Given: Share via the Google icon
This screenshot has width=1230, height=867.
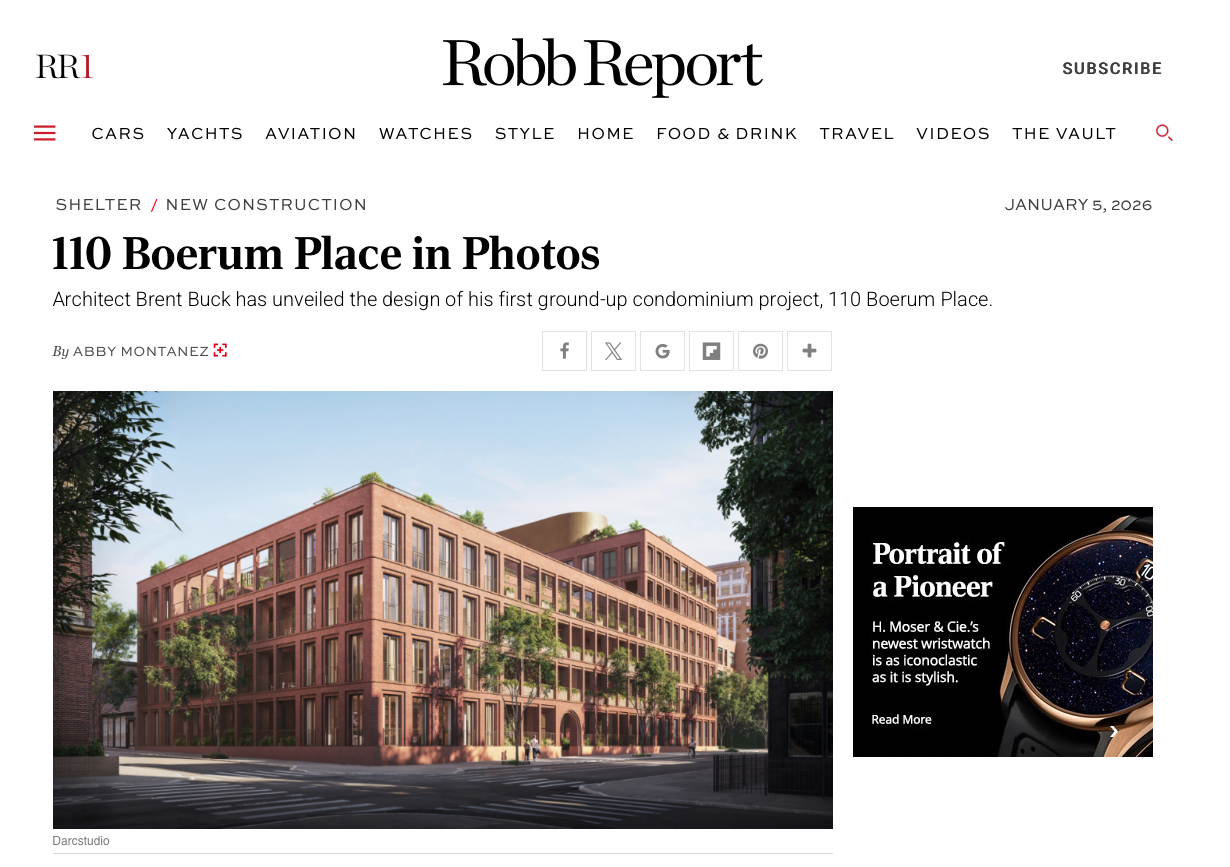Looking at the screenshot, I should [662, 351].
